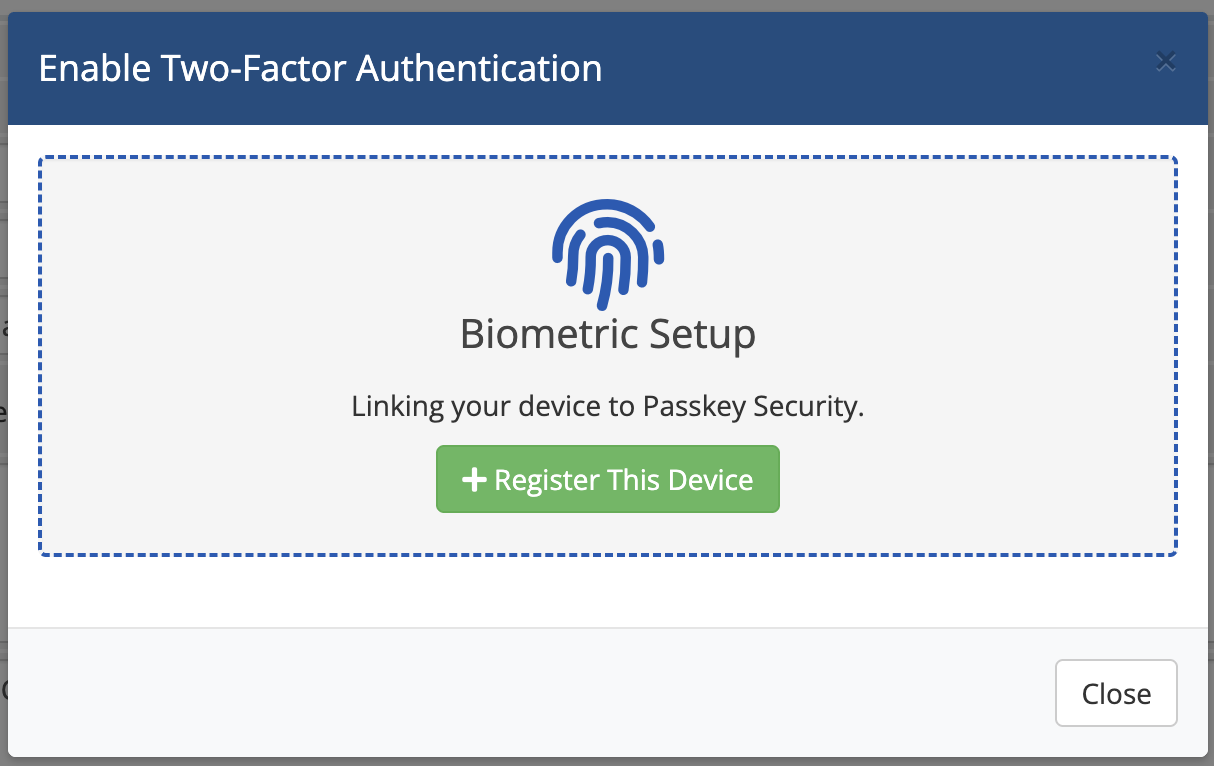Click the word Biometric in the heading
Screen dimensions: 1214x766
tap(542, 334)
